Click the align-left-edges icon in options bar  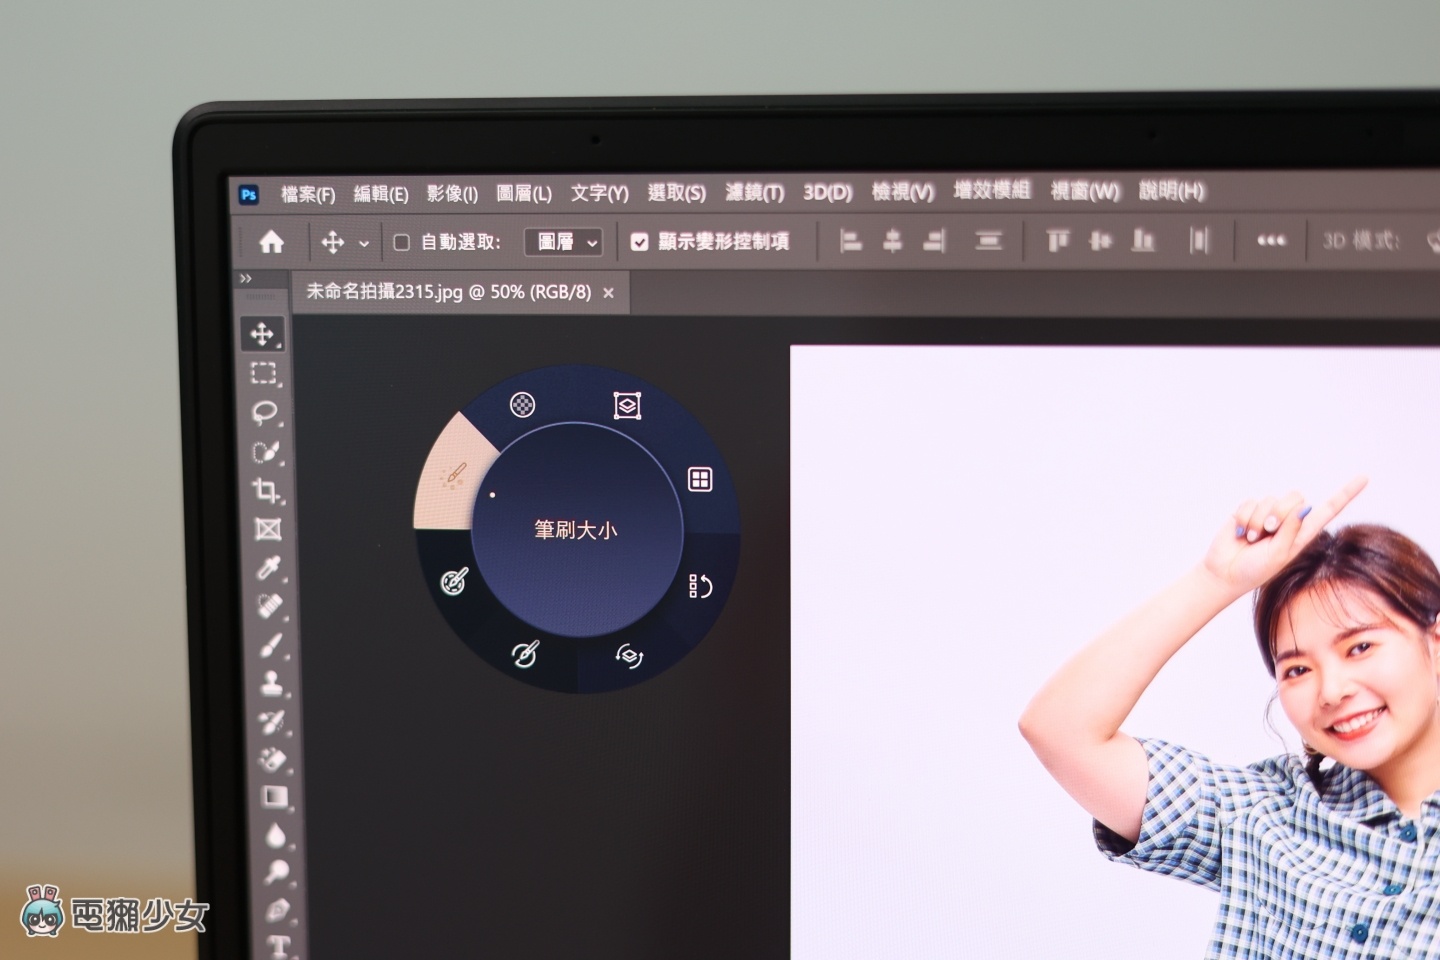851,241
